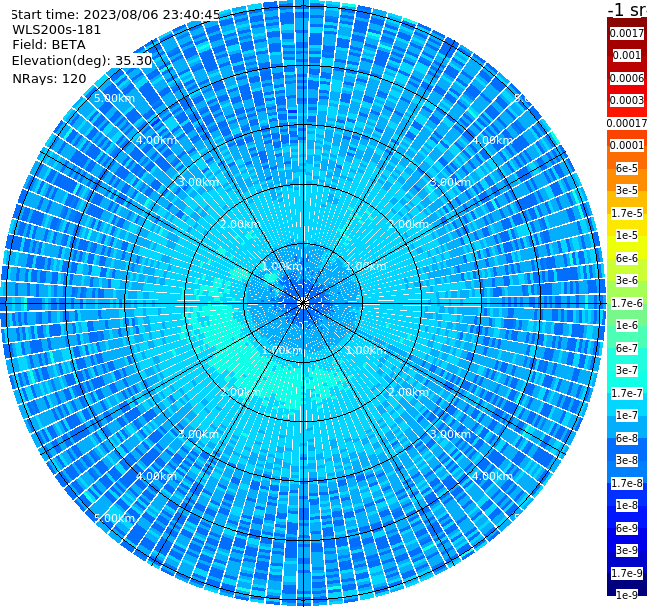This screenshot has width=647, height=607.
Task: Click the '3e-8' colorbar tick
Action: [x=627, y=460]
